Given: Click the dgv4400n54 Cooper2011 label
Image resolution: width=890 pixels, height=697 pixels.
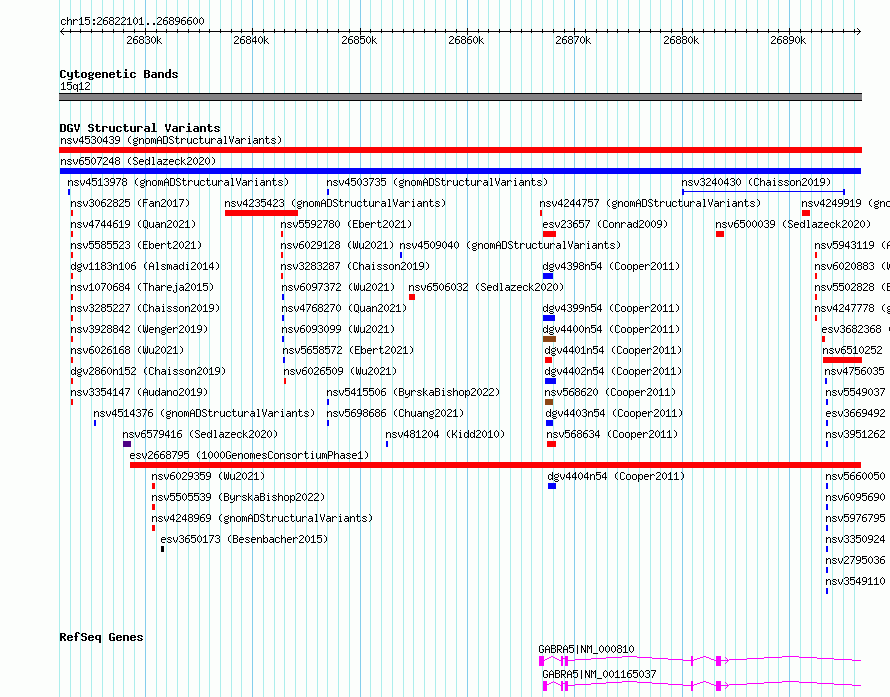Looking at the screenshot, I should 611,329.
